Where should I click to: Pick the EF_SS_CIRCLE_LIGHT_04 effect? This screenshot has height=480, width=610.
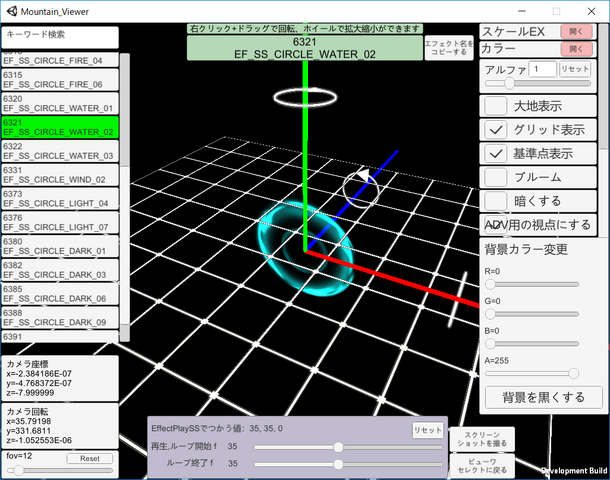[x=61, y=198]
